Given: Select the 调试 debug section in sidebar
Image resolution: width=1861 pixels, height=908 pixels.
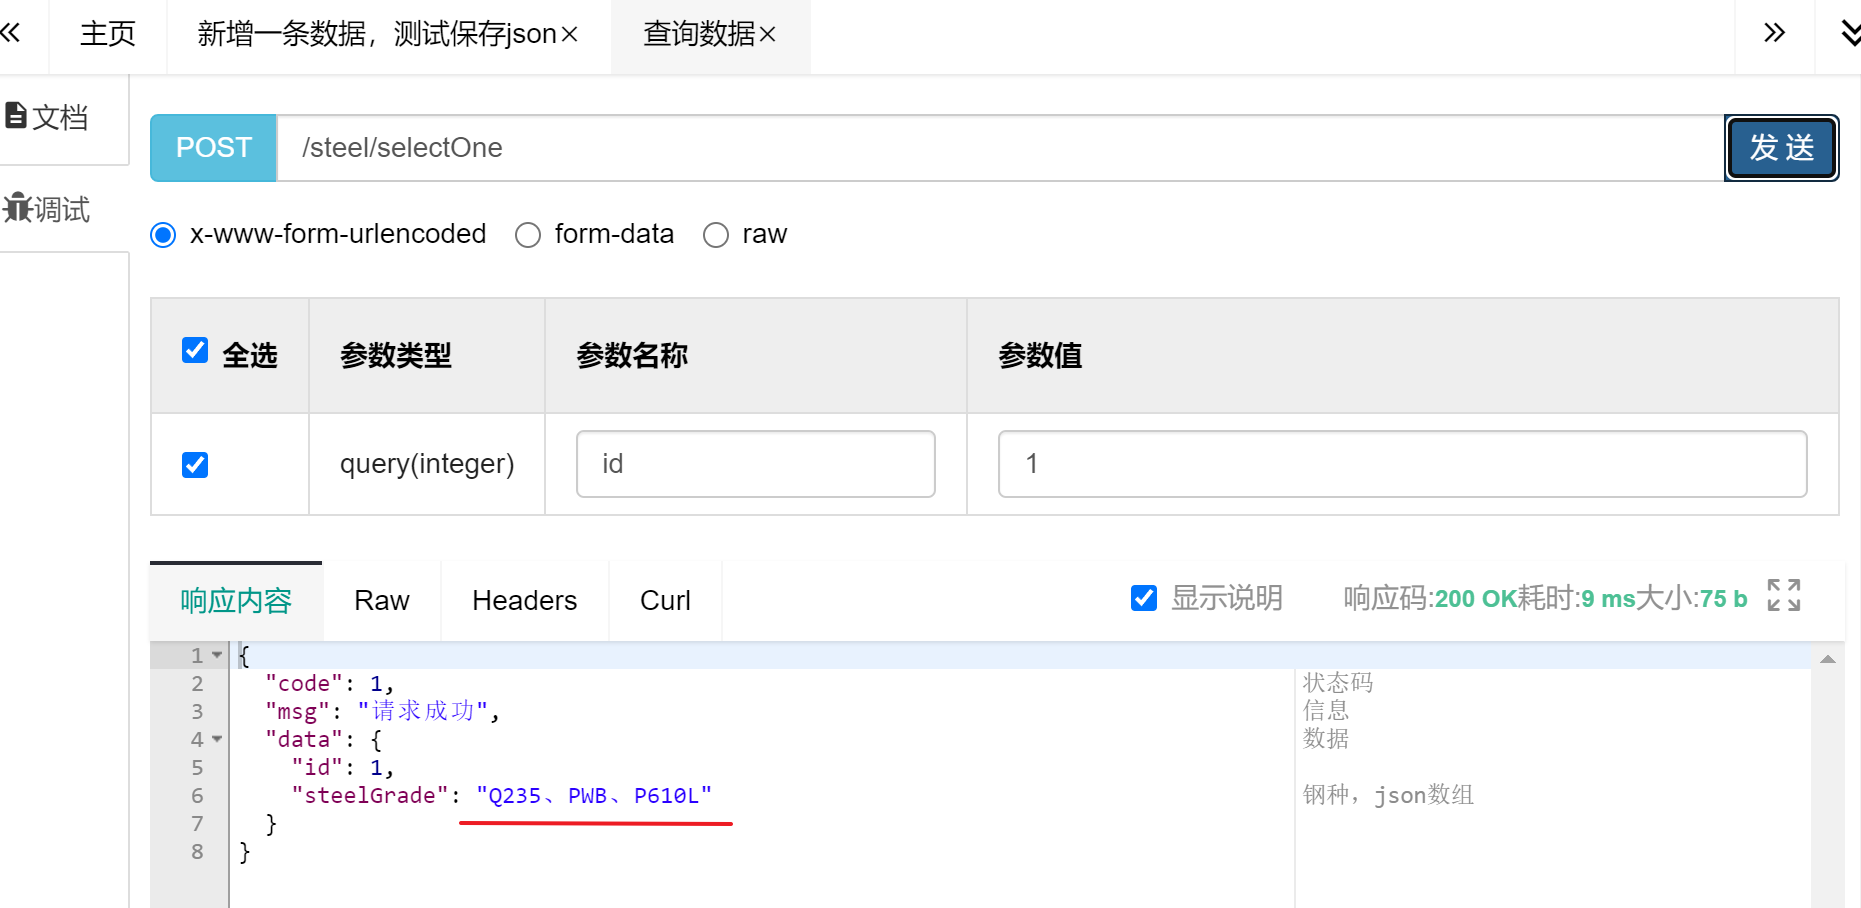Looking at the screenshot, I should click(48, 210).
